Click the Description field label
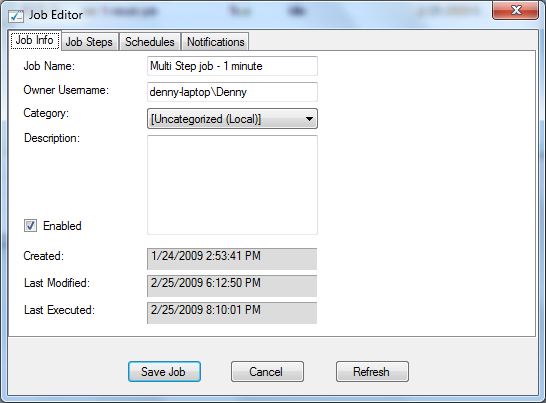 (x=52, y=138)
